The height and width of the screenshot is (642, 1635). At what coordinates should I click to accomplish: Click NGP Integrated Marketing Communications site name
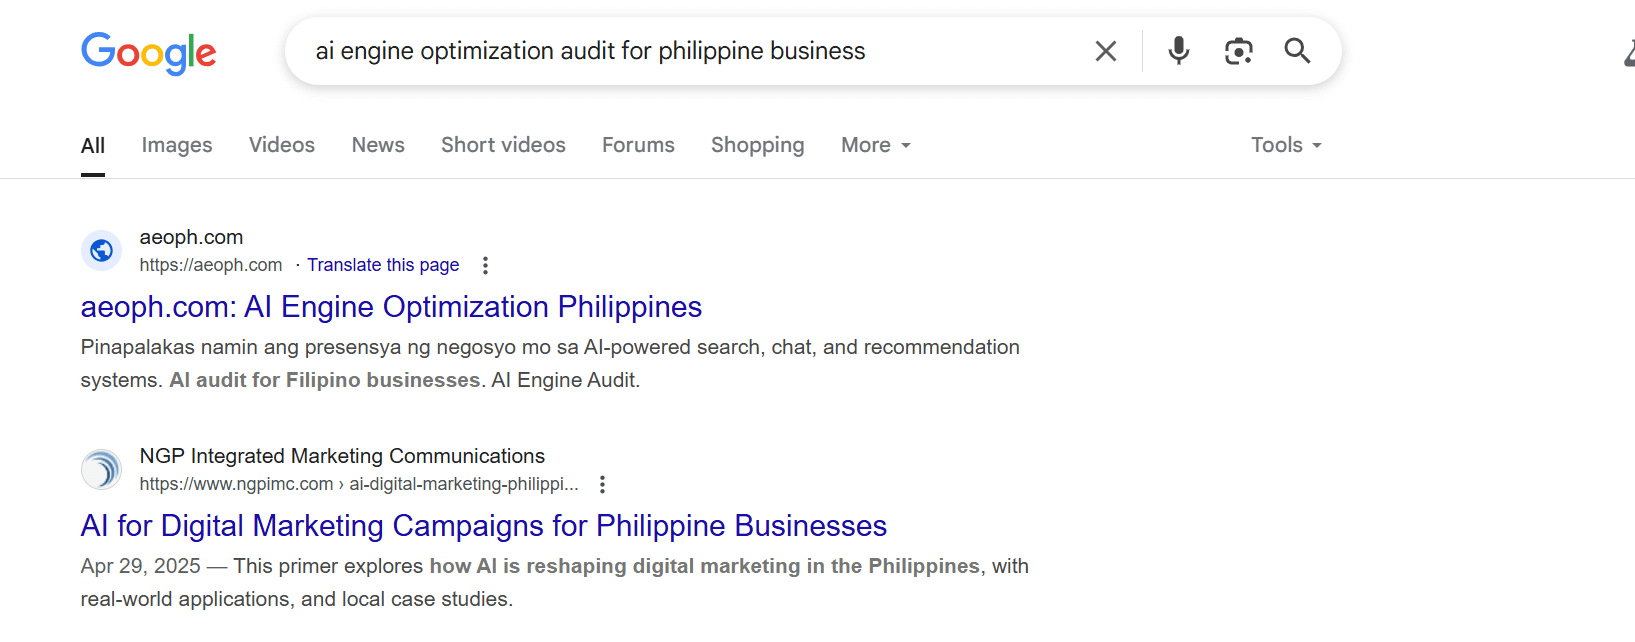[342, 456]
